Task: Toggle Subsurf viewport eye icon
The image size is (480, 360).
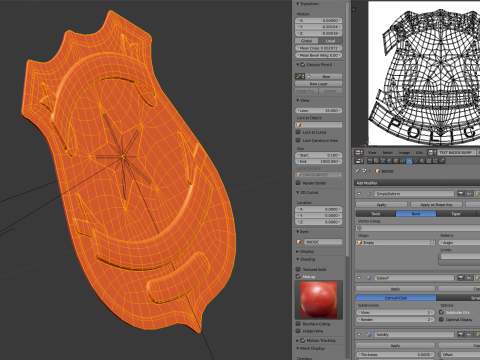Action: [x=469, y=278]
